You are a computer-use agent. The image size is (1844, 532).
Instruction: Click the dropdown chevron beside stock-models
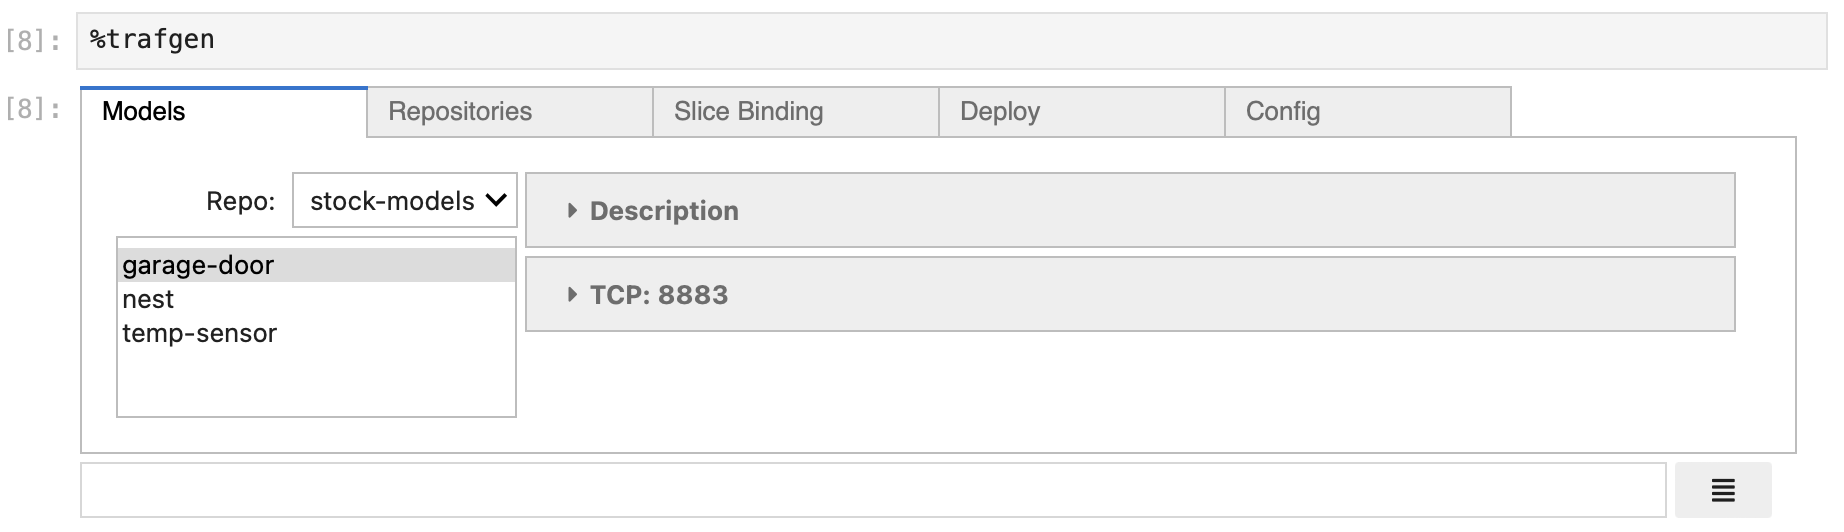tap(496, 200)
